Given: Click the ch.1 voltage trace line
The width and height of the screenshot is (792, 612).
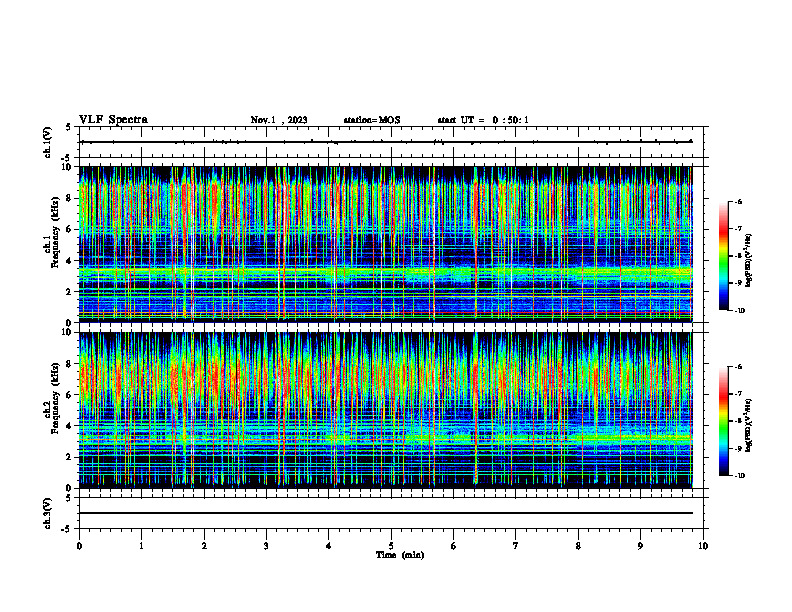Looking at the screenshot, I should [x=385, y=142].
